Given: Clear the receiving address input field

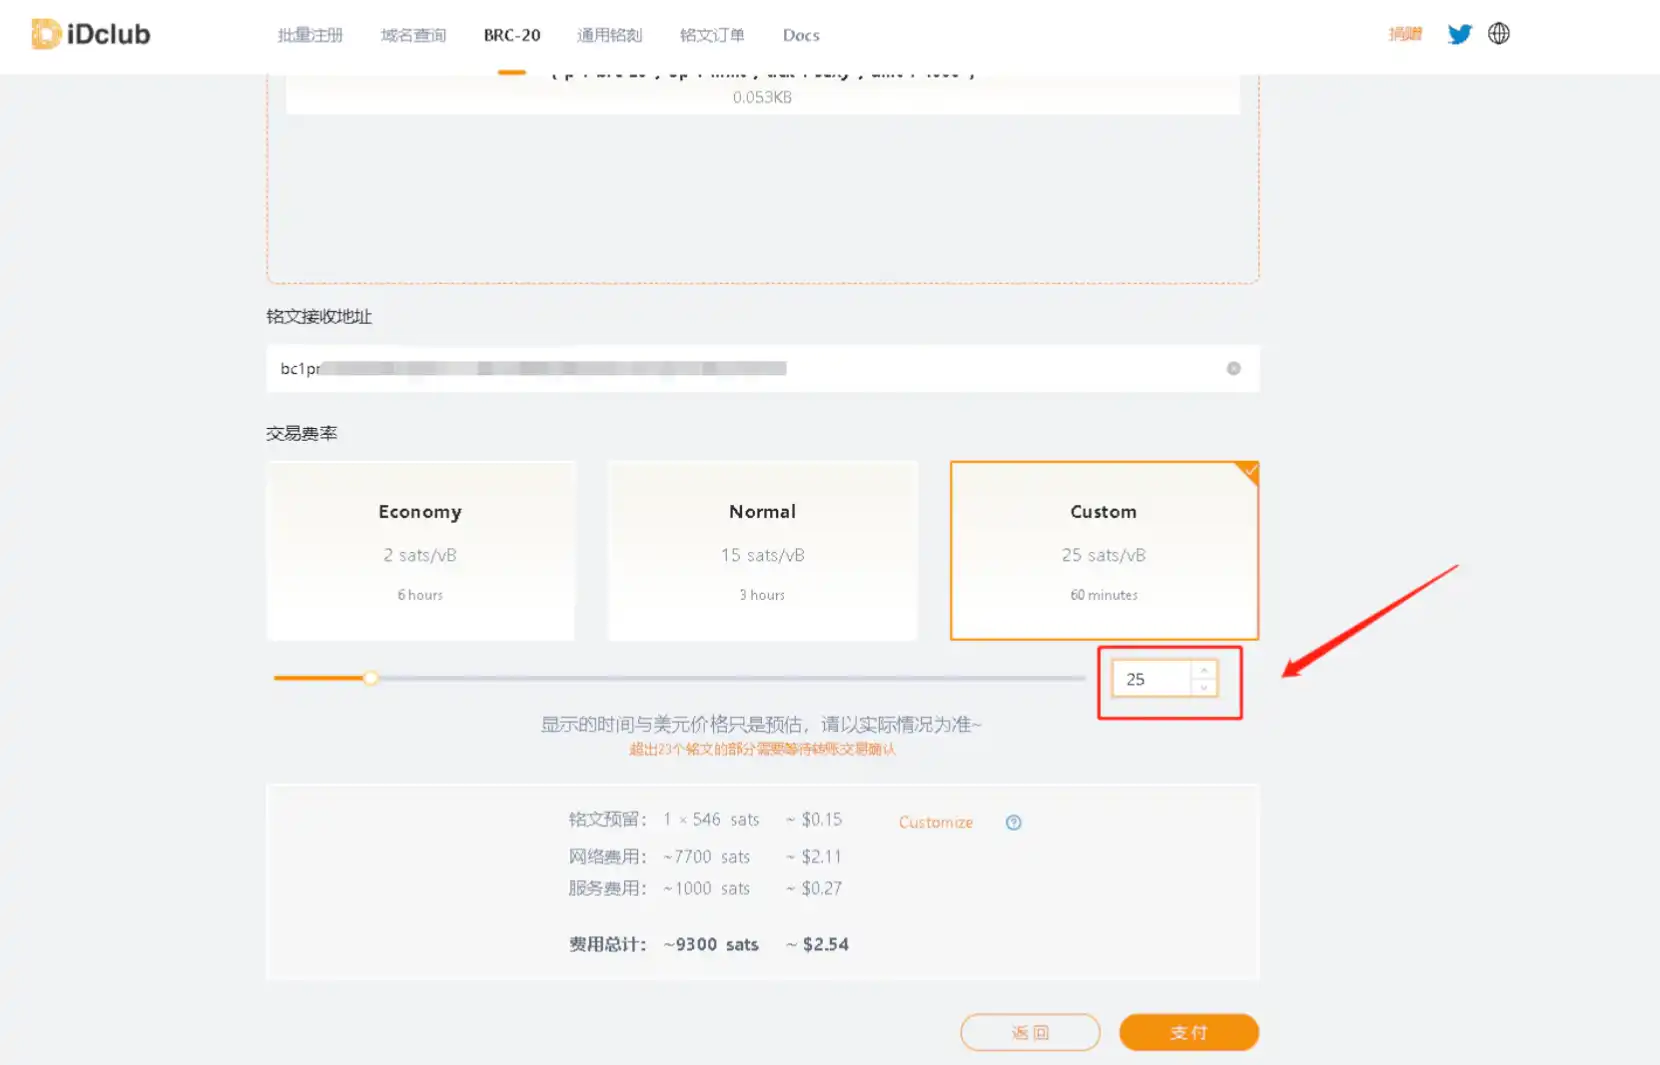Looking at the screenshot, I should [1234, 368].
